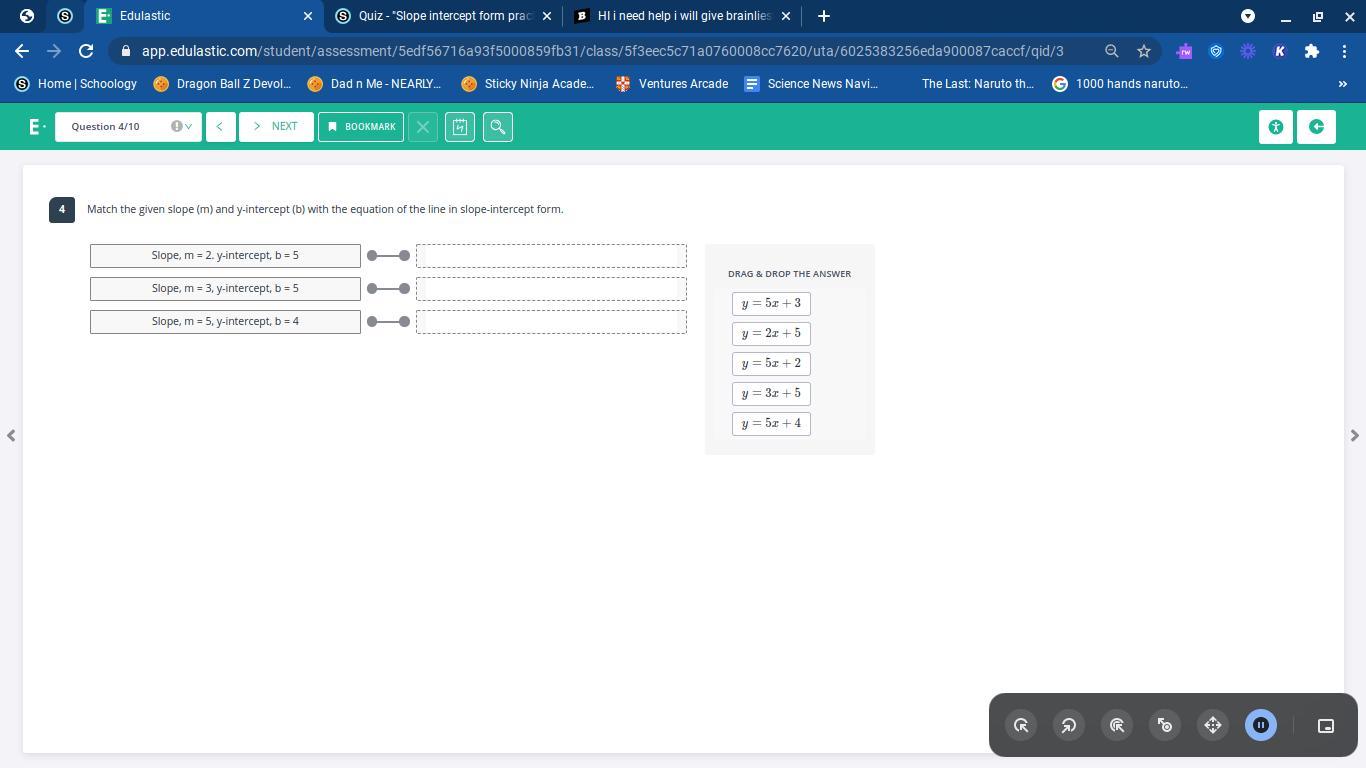
Task: Open the scratchpad tool icon
Action: click(460, 127)
